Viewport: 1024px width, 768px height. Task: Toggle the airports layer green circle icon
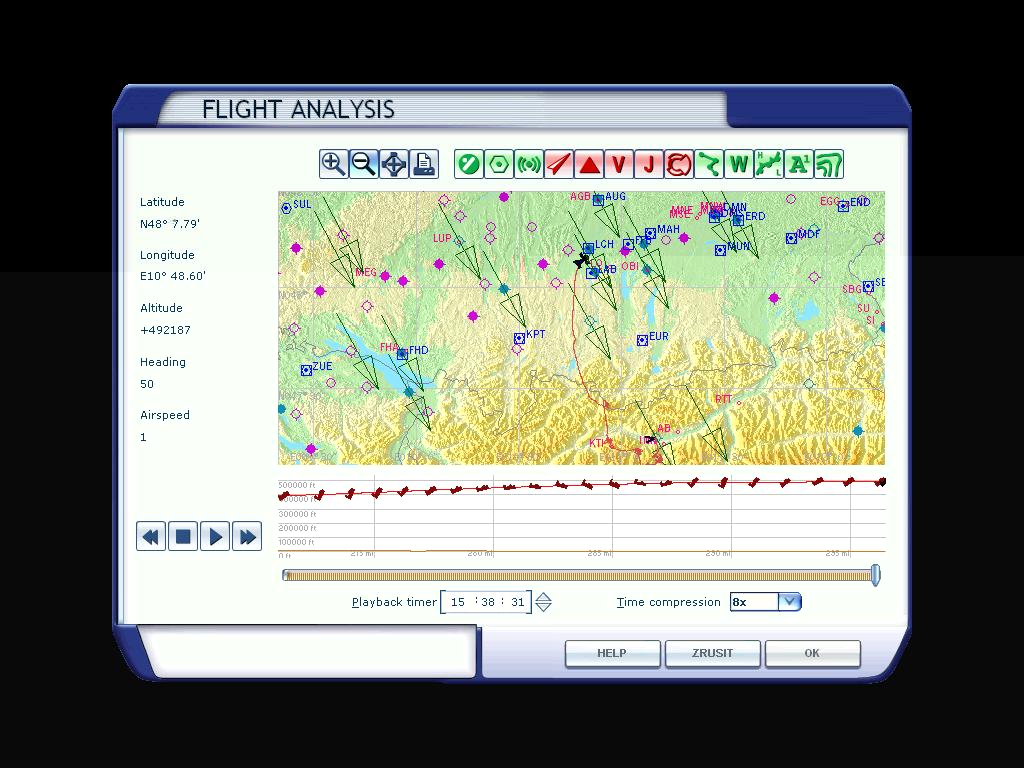tap(468, 164)
